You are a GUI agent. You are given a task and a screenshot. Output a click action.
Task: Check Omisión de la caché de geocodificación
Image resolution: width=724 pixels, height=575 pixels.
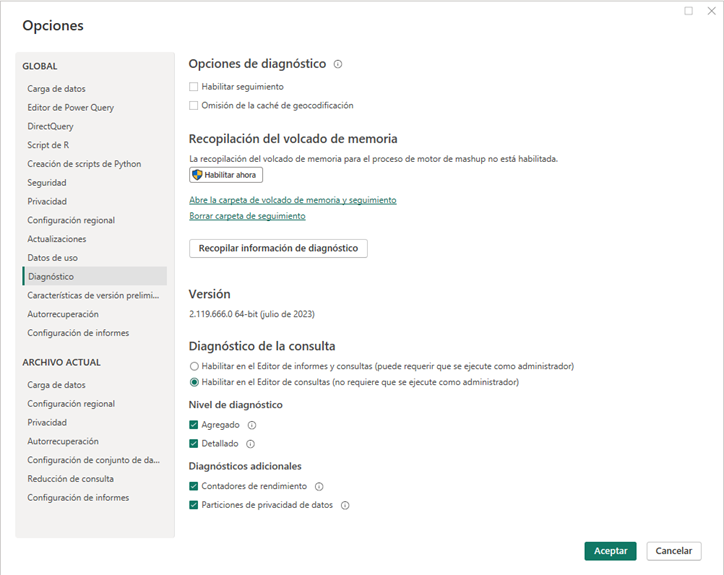coord(193,105)
